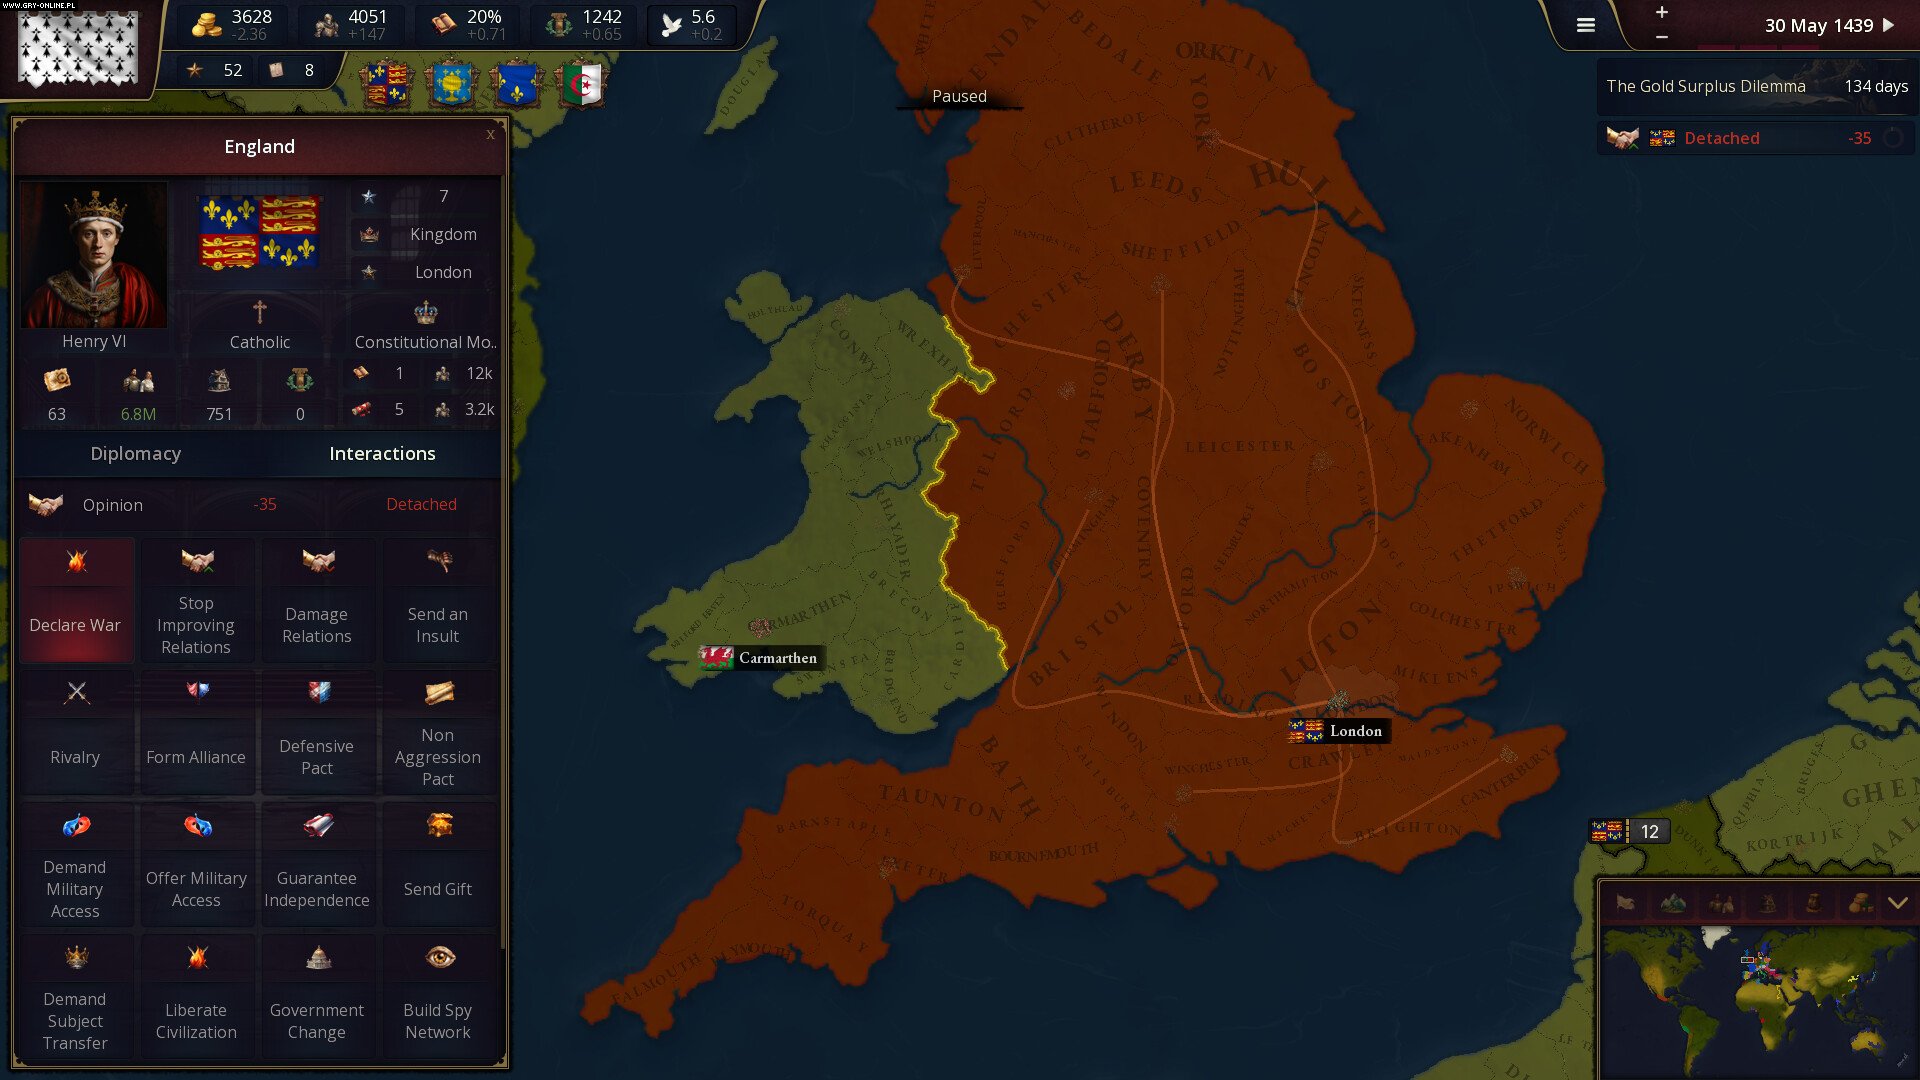This screenshot has width=1920, height=1080.
Task: Click the zoom in plus control
Action: 1661,13
